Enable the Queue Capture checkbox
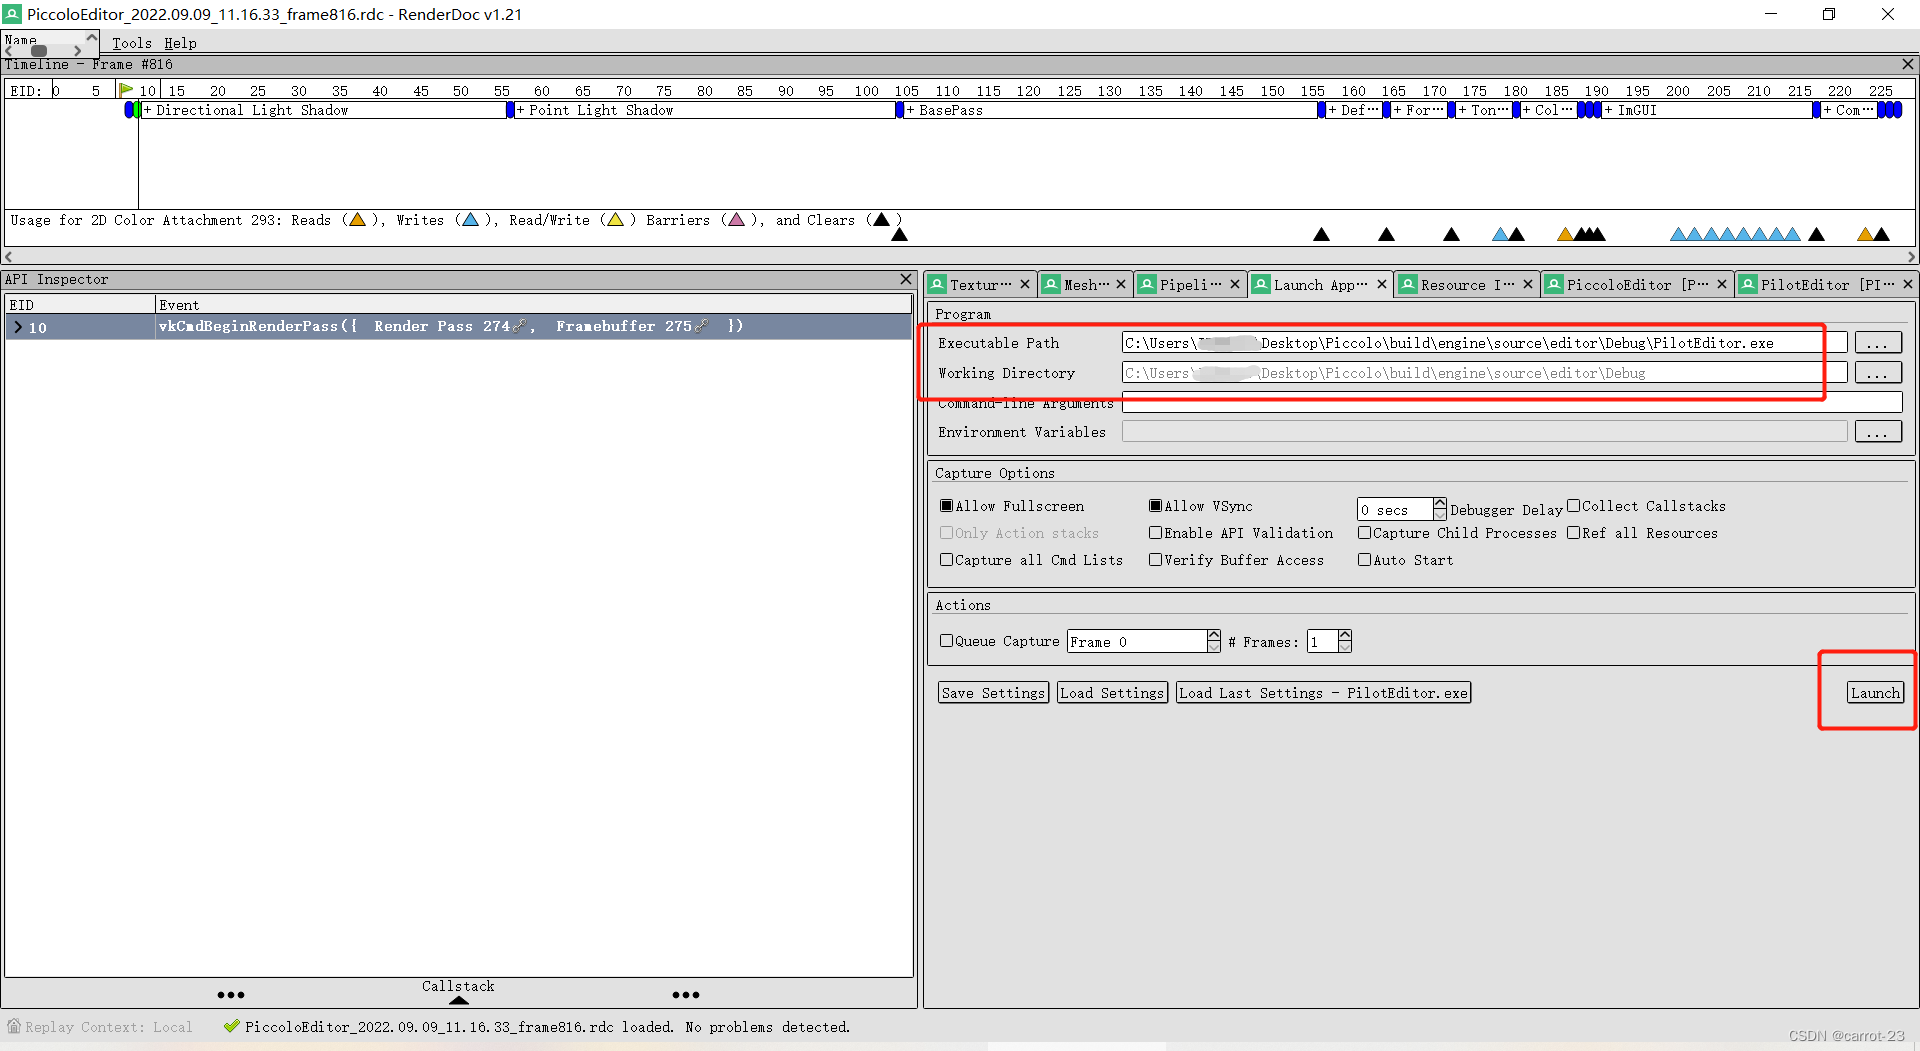This screenshot has width=1920, height=1051. tap(947, 640)
